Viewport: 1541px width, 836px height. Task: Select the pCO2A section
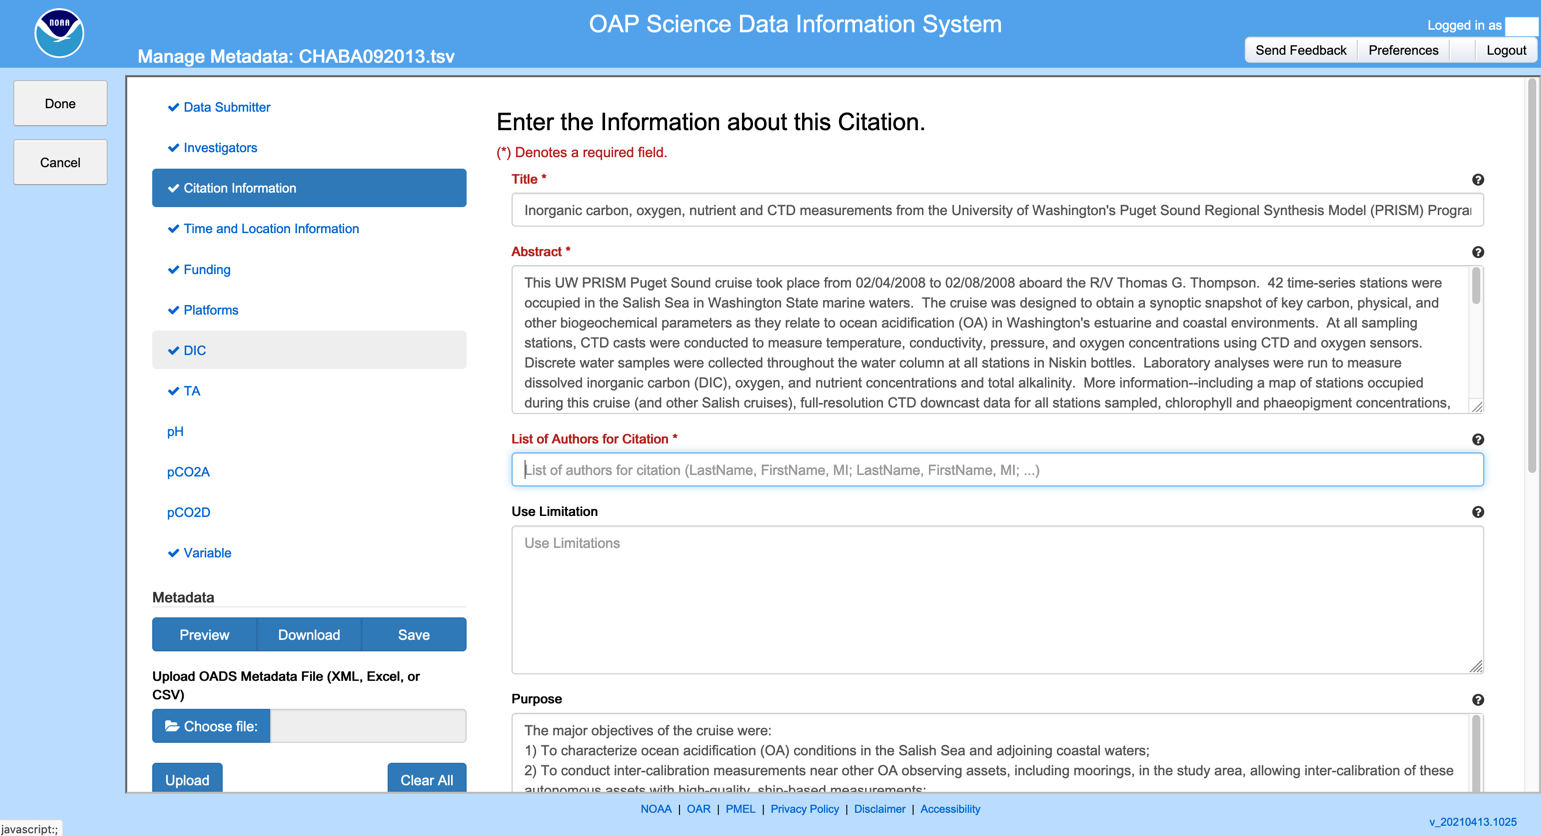tap(188, 472)
